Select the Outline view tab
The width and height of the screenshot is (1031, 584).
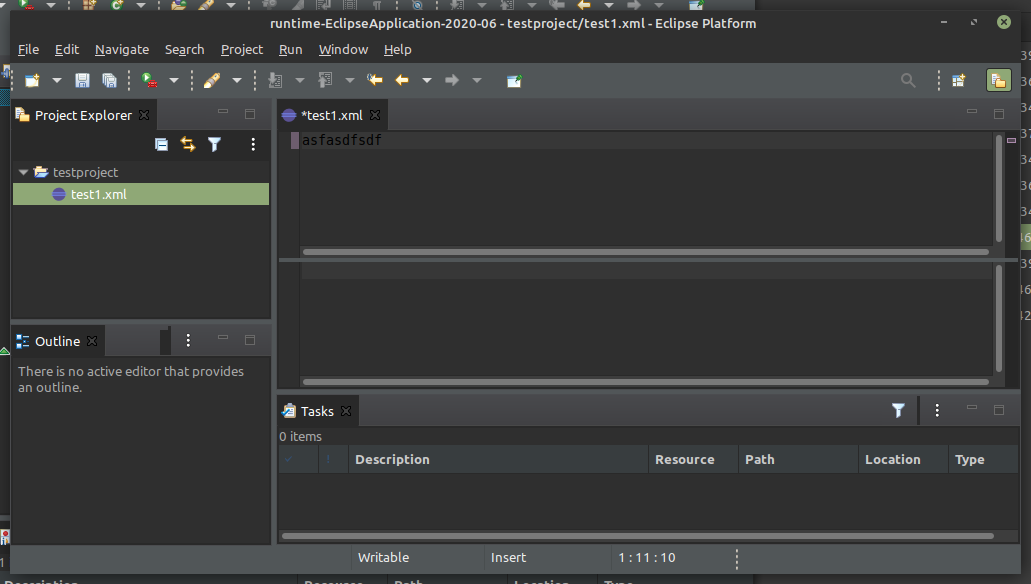coord(57,341)
